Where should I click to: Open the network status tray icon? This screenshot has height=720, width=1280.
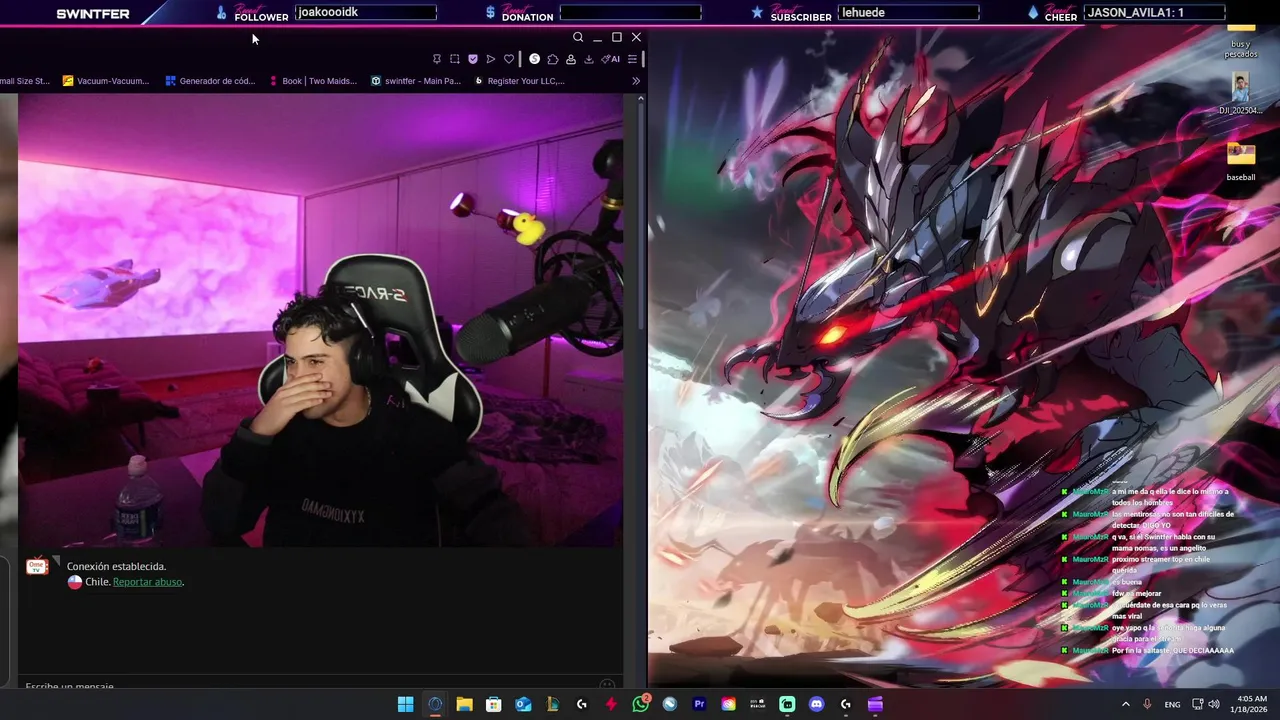click(1197, 704)
